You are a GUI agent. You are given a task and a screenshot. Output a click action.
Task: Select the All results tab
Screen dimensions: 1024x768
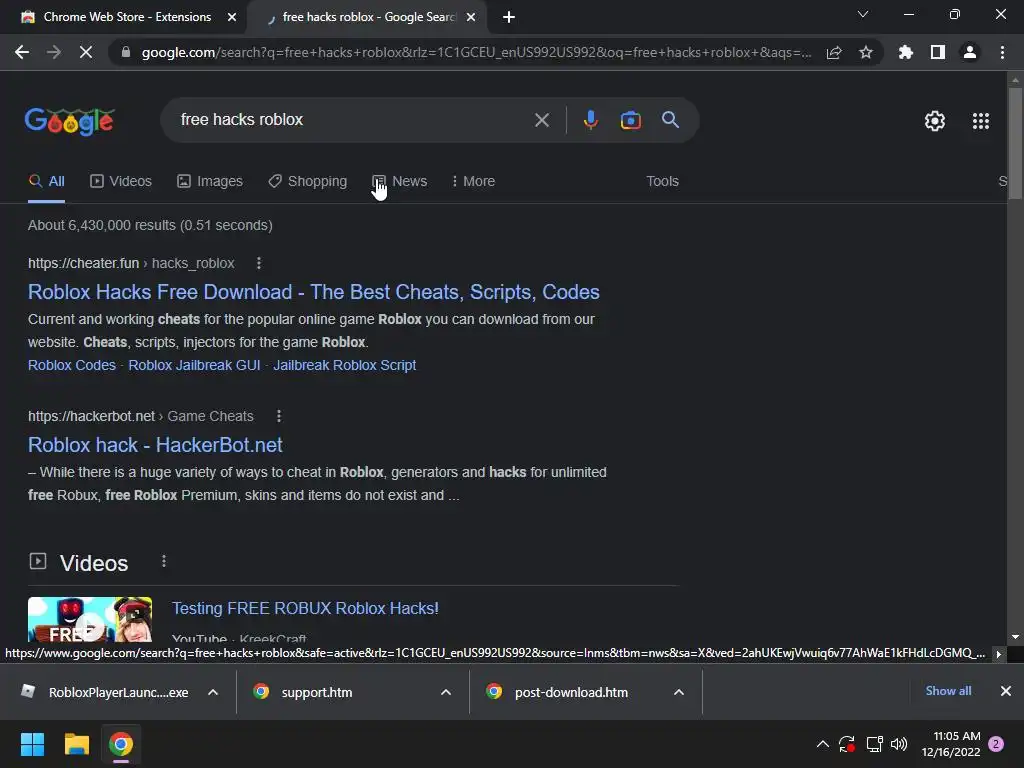pos(46,182)
